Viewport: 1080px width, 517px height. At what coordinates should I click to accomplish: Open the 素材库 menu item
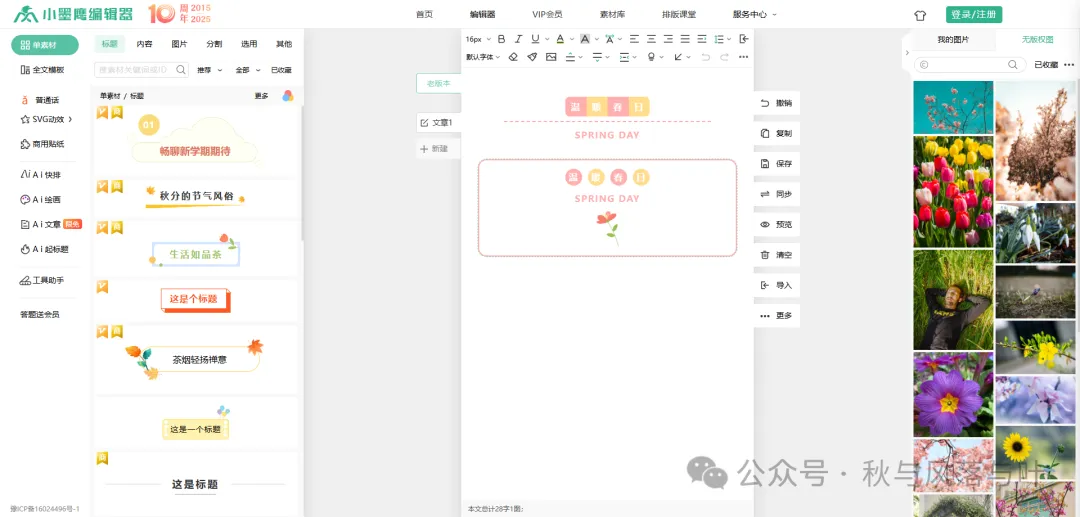point(612,15)
